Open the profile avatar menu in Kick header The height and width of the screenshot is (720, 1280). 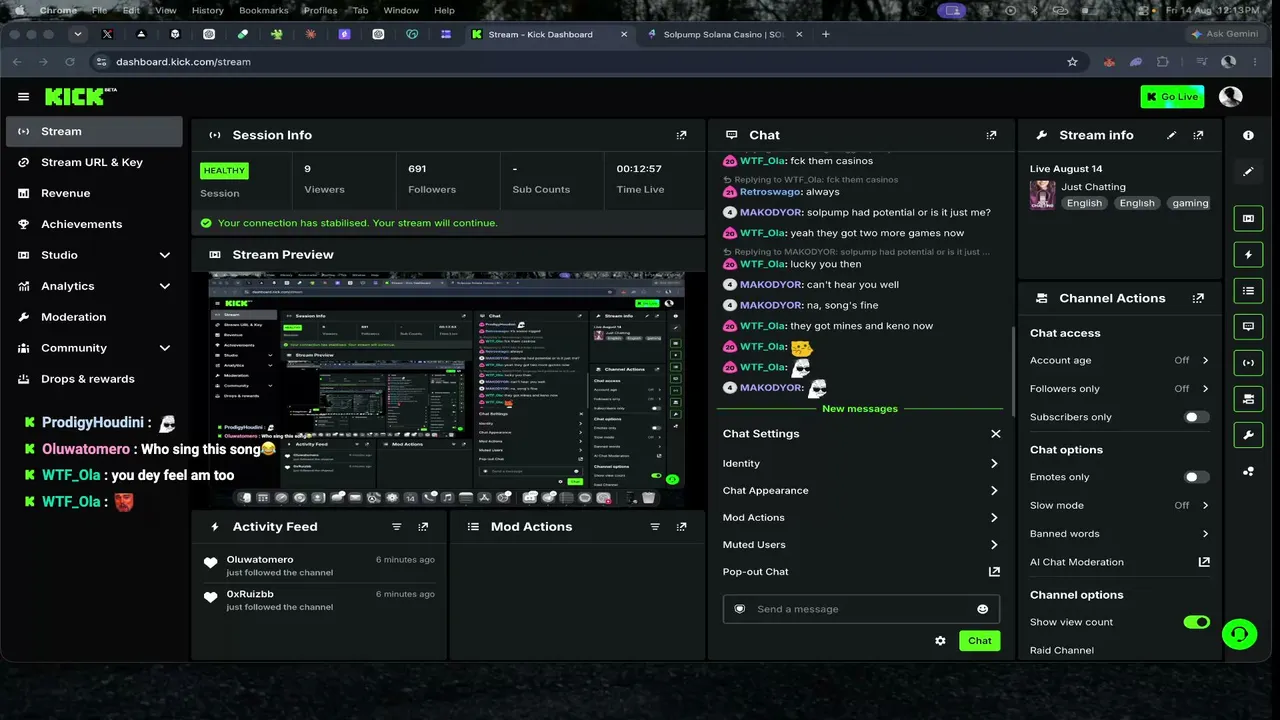coord(1231,97)
